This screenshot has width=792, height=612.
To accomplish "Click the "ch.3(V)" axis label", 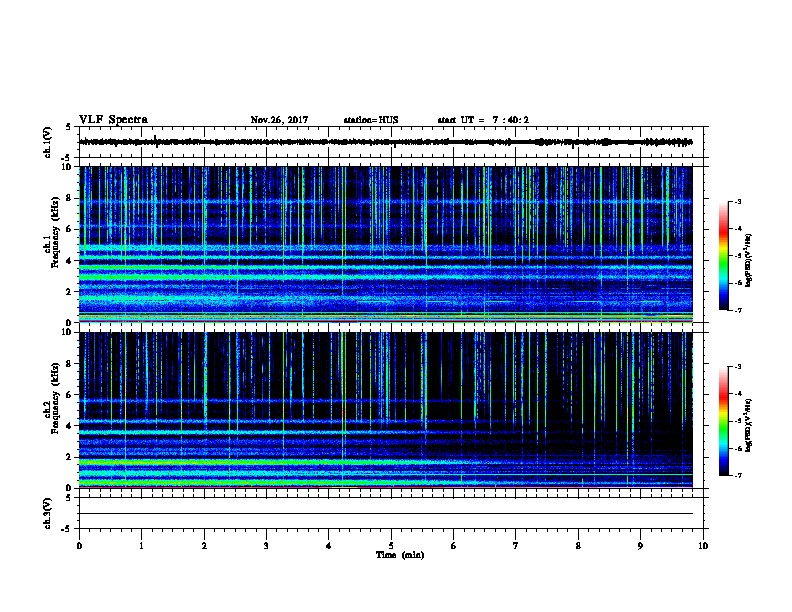I will pyautogui.click(x=48, y=513).
